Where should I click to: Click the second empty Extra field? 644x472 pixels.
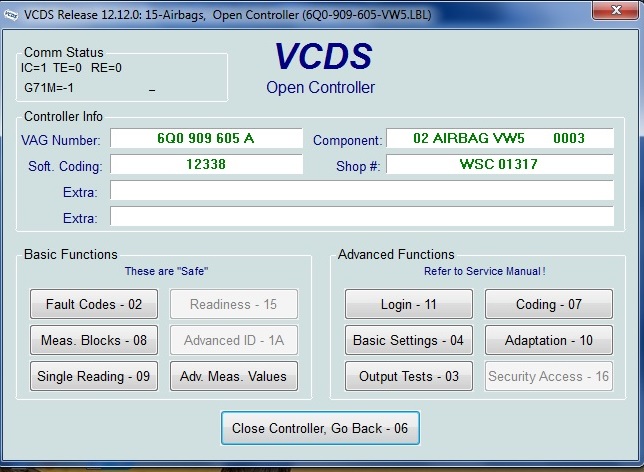362,216
